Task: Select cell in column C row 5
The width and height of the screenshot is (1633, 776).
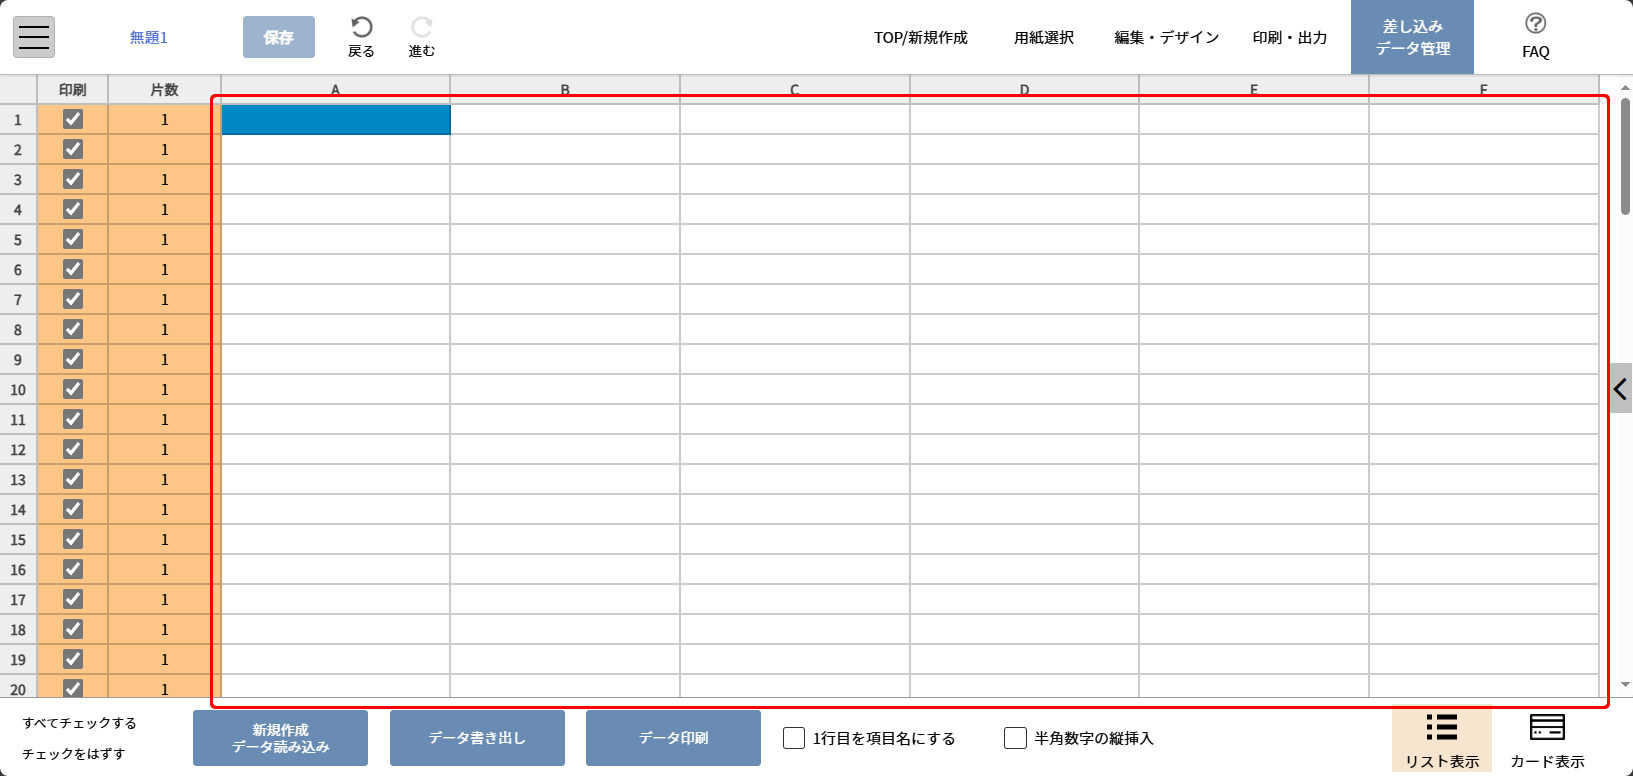Action: coord(794,240)
